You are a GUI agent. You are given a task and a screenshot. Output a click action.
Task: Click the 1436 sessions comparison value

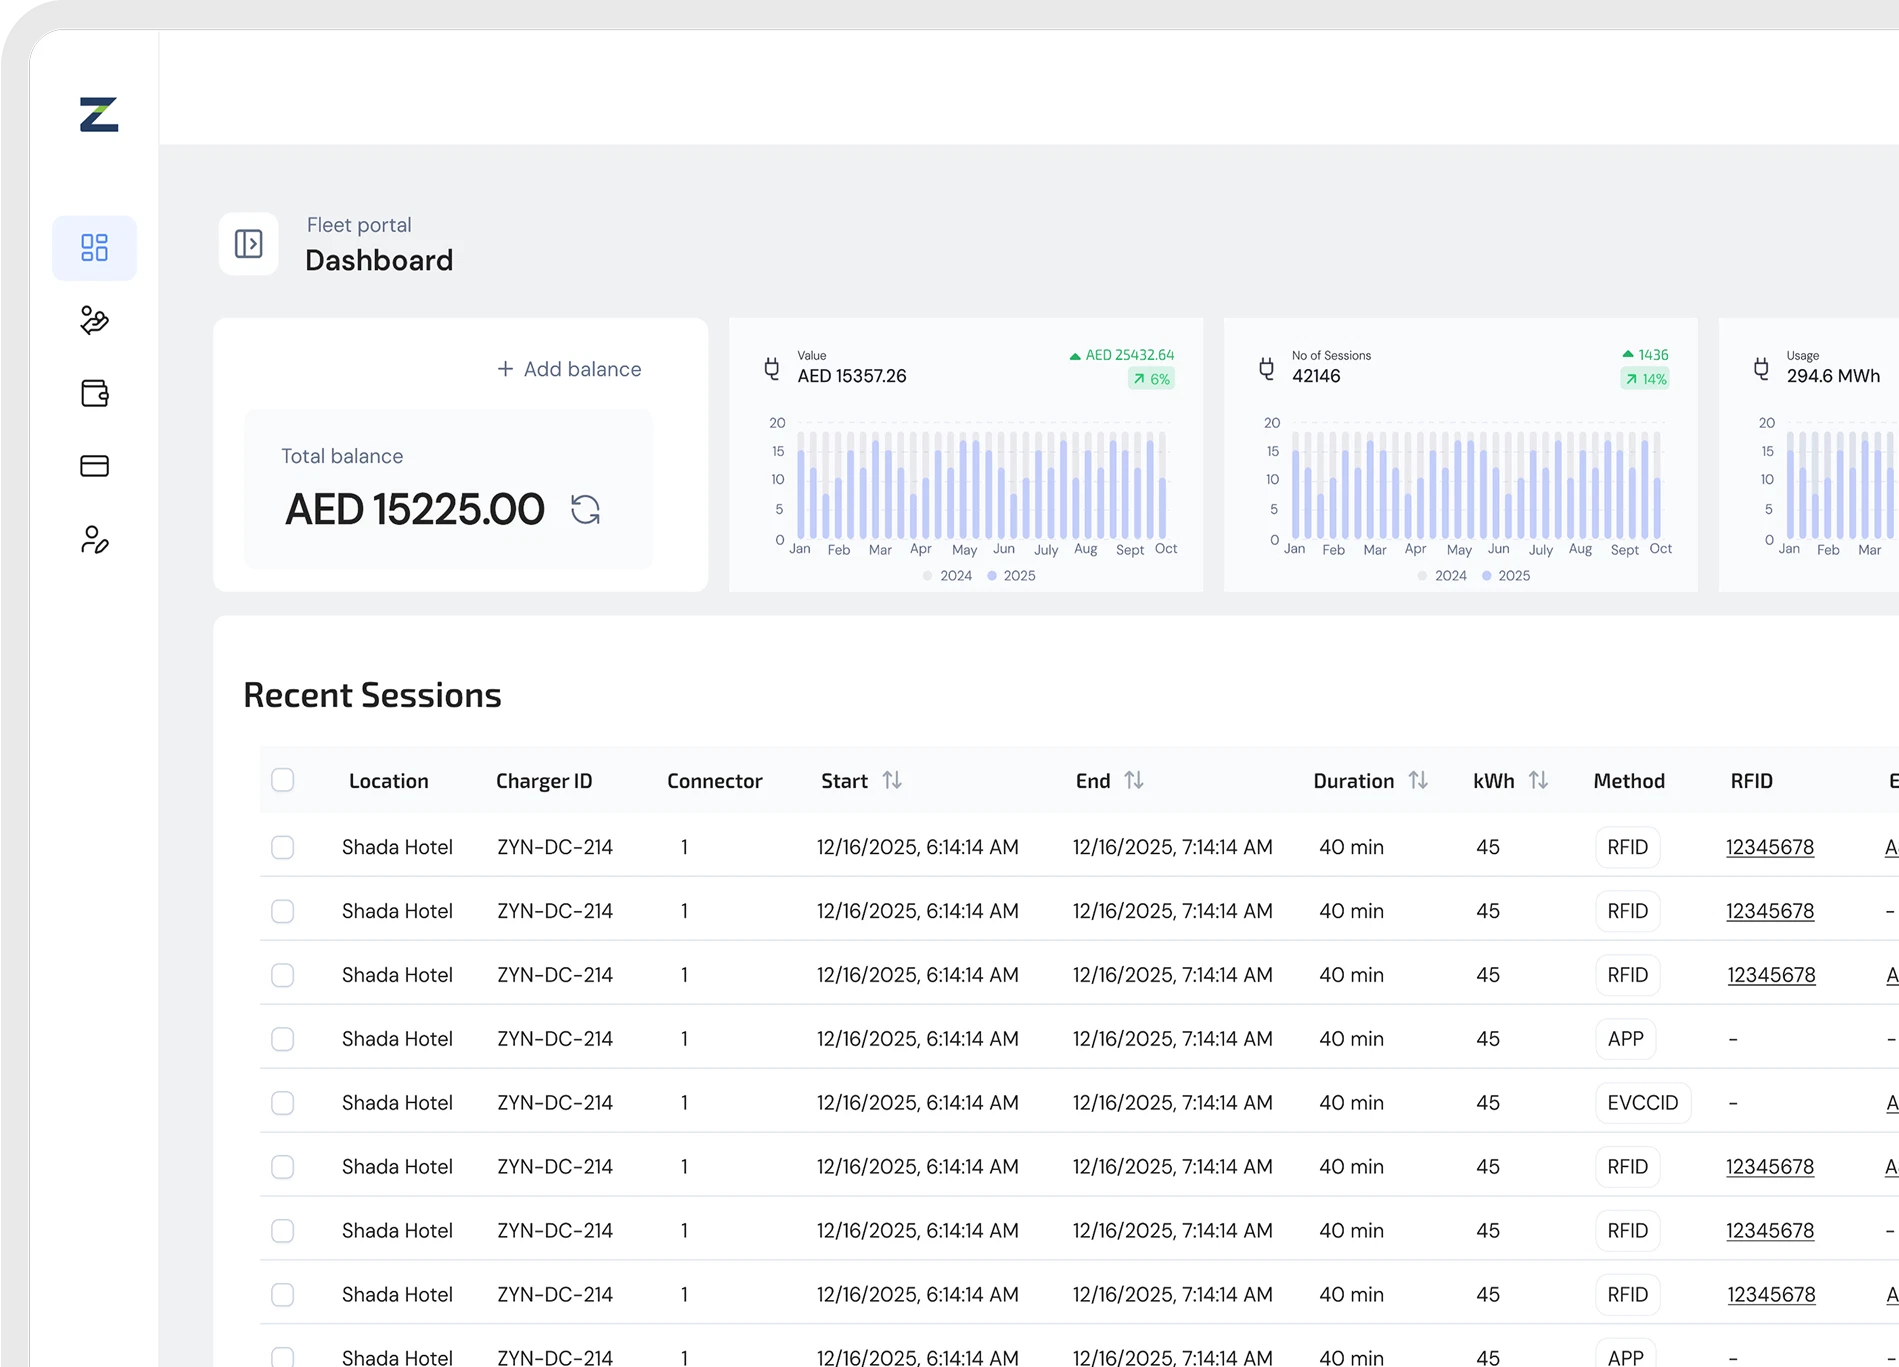(1653, 355)
